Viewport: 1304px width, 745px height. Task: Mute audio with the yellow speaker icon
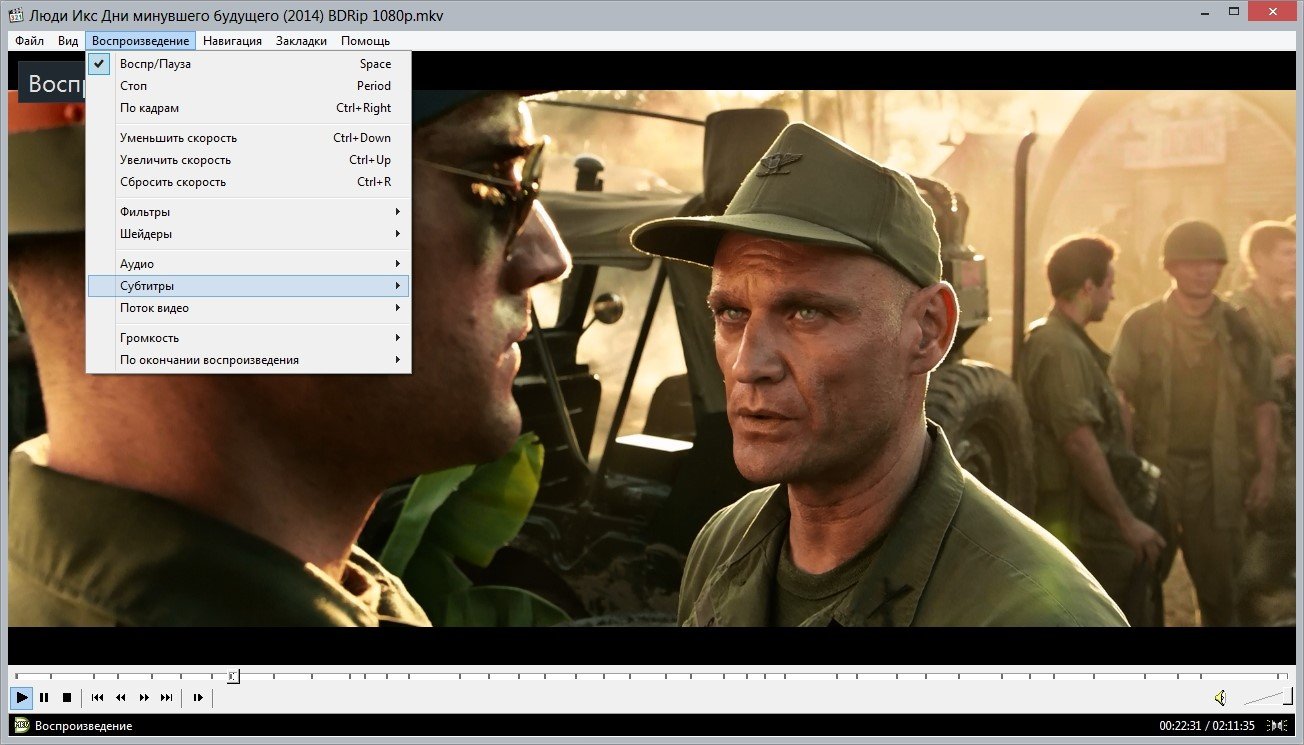pos(1220,697)
